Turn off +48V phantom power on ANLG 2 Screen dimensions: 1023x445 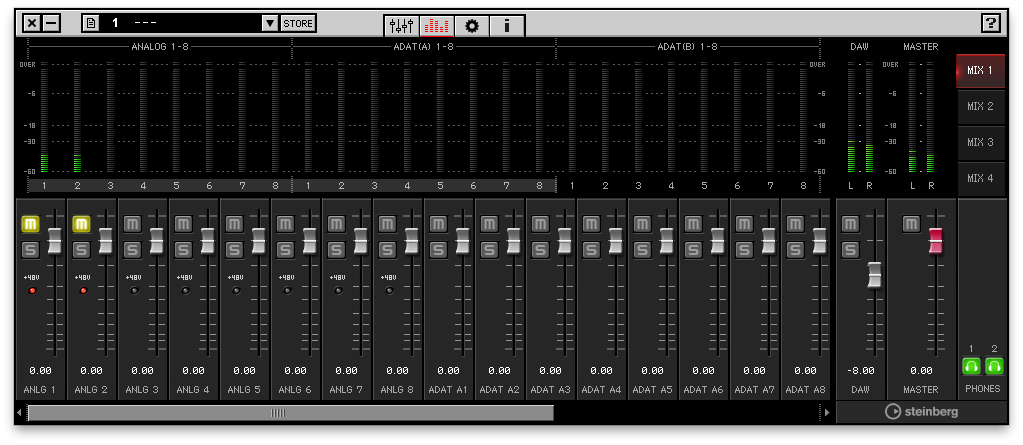83,290
